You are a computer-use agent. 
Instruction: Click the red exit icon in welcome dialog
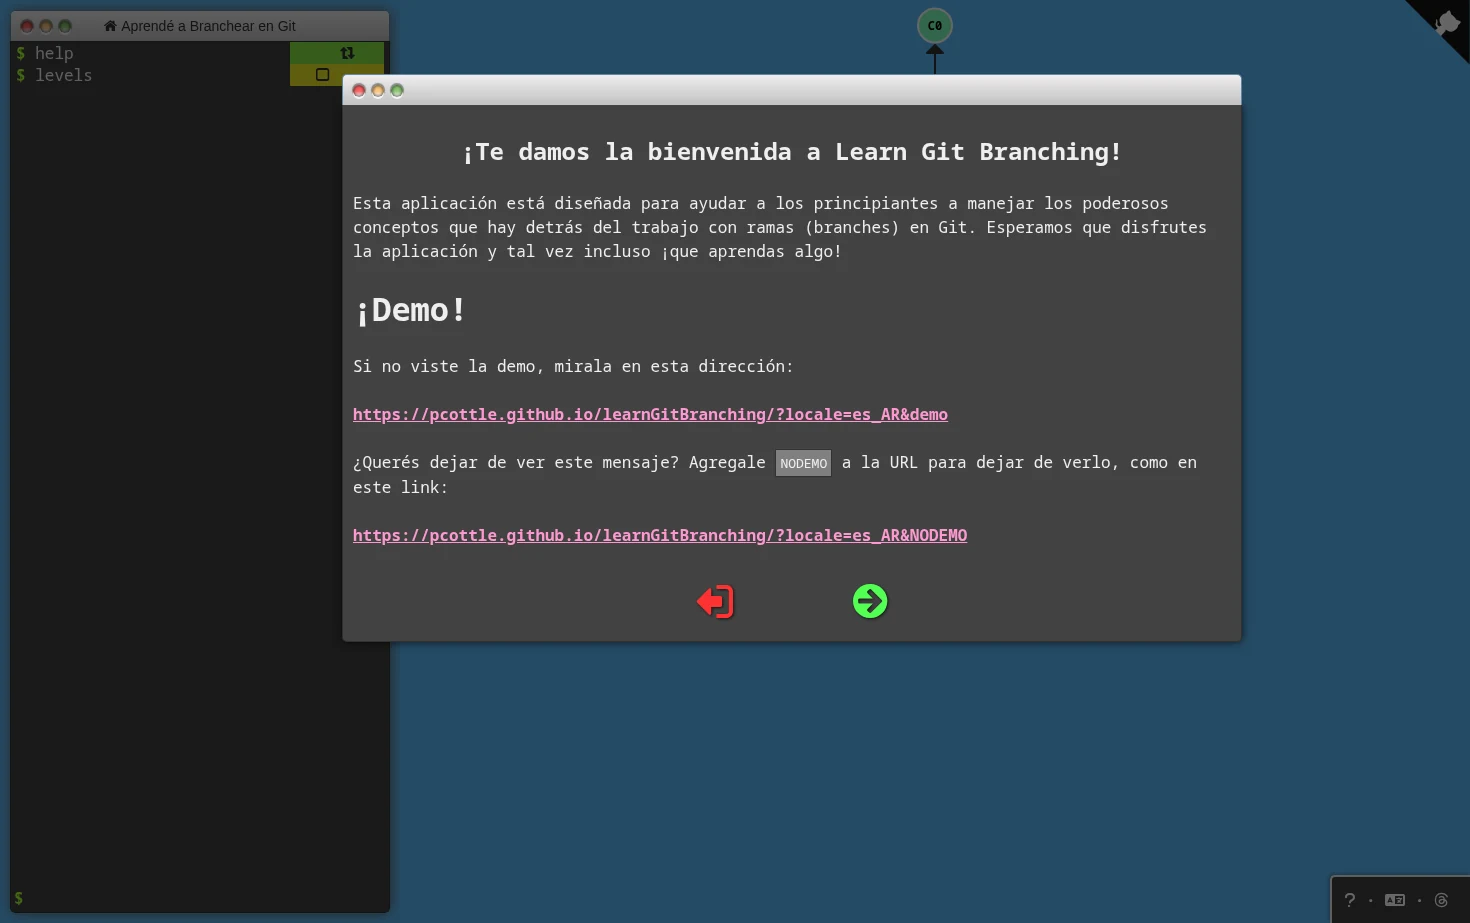[716, 601]
